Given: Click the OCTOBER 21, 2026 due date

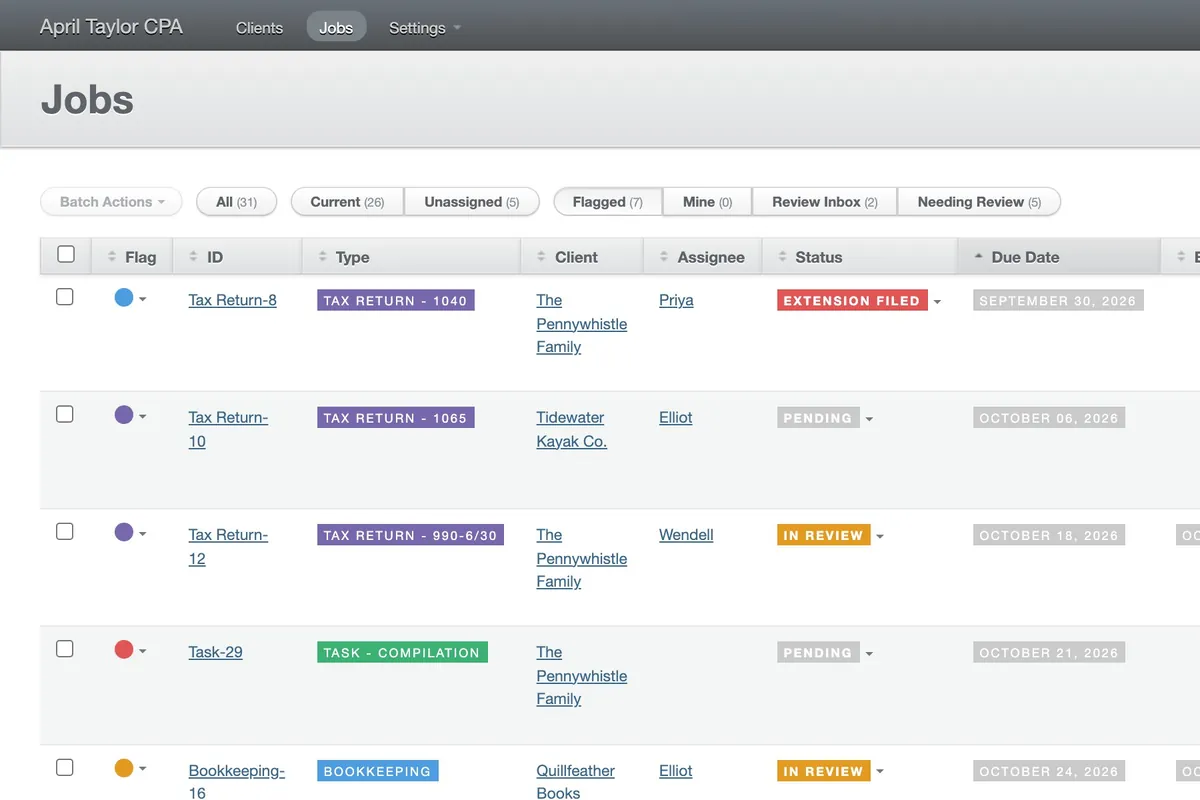Looking at the screenshot, I should point(1049,652).
